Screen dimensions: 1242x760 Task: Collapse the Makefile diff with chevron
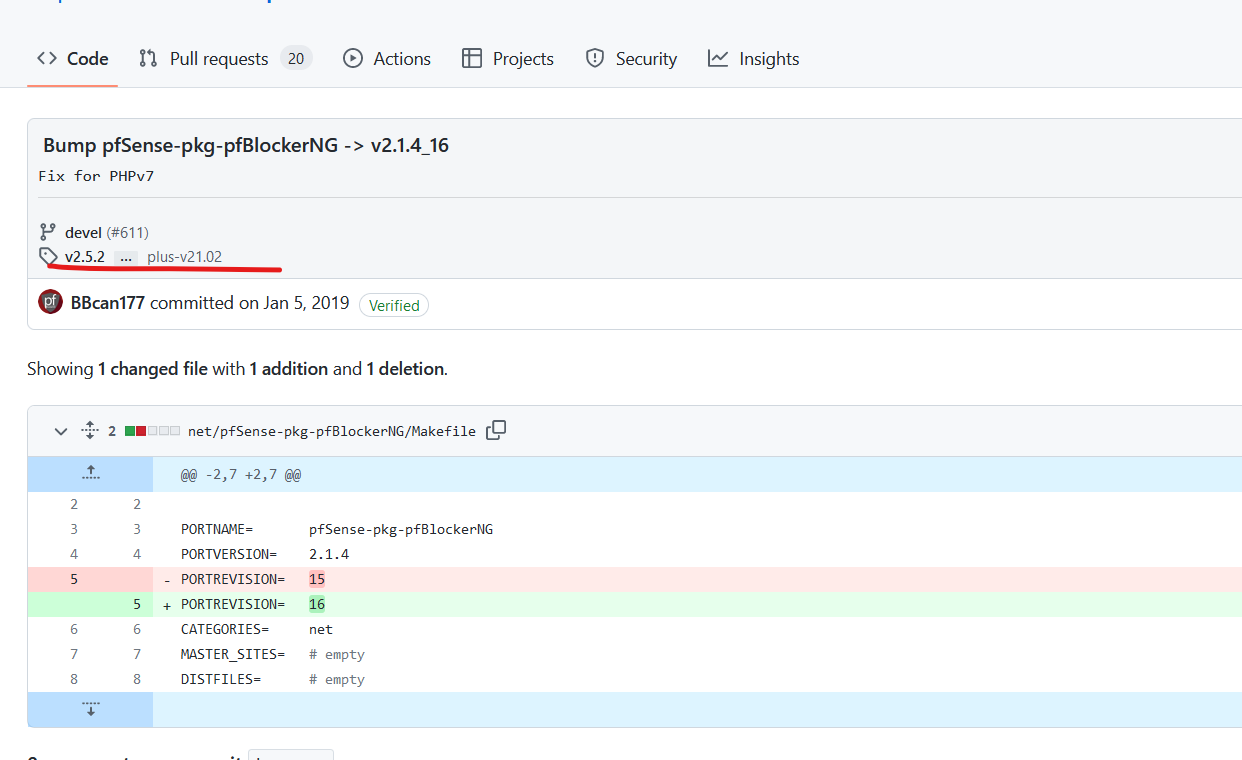61,432
